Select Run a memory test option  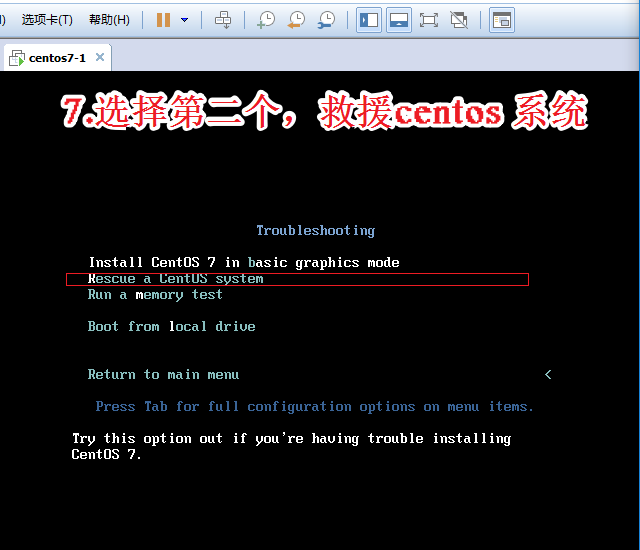(155, 295)
